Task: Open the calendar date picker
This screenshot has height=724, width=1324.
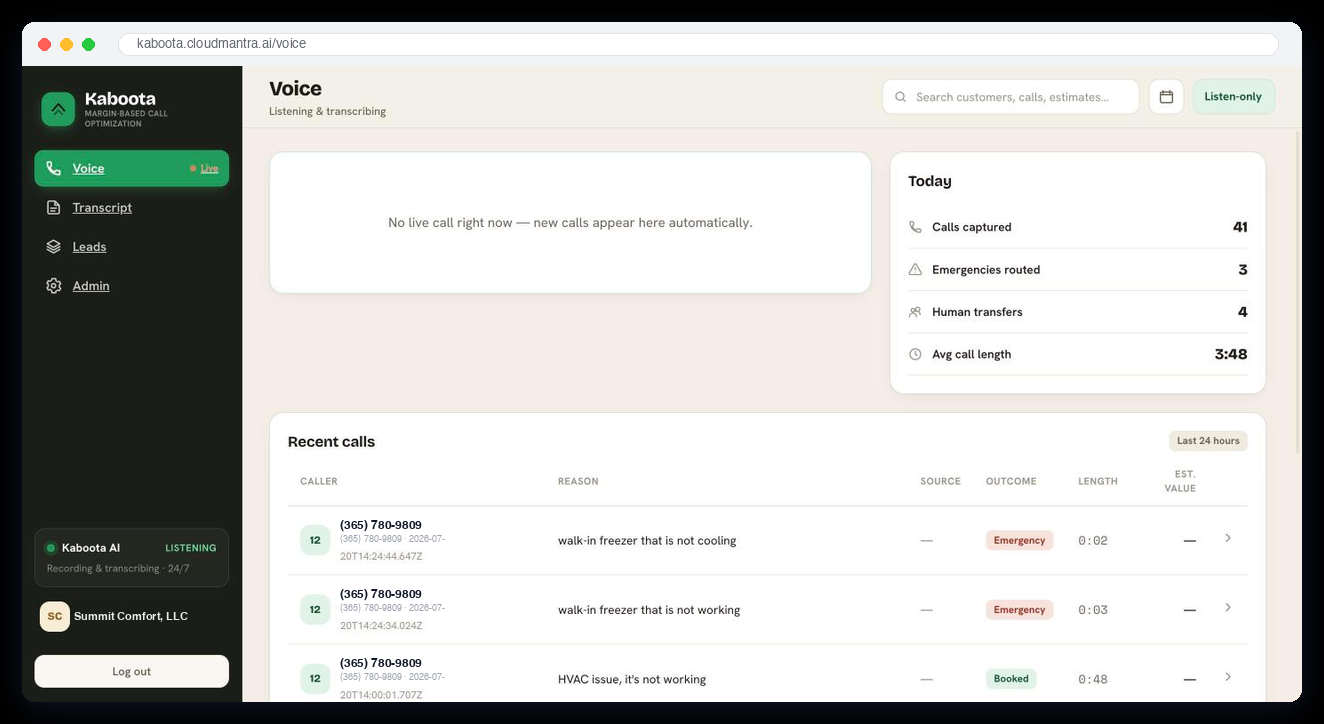Action: click(x=1166, y=97)
